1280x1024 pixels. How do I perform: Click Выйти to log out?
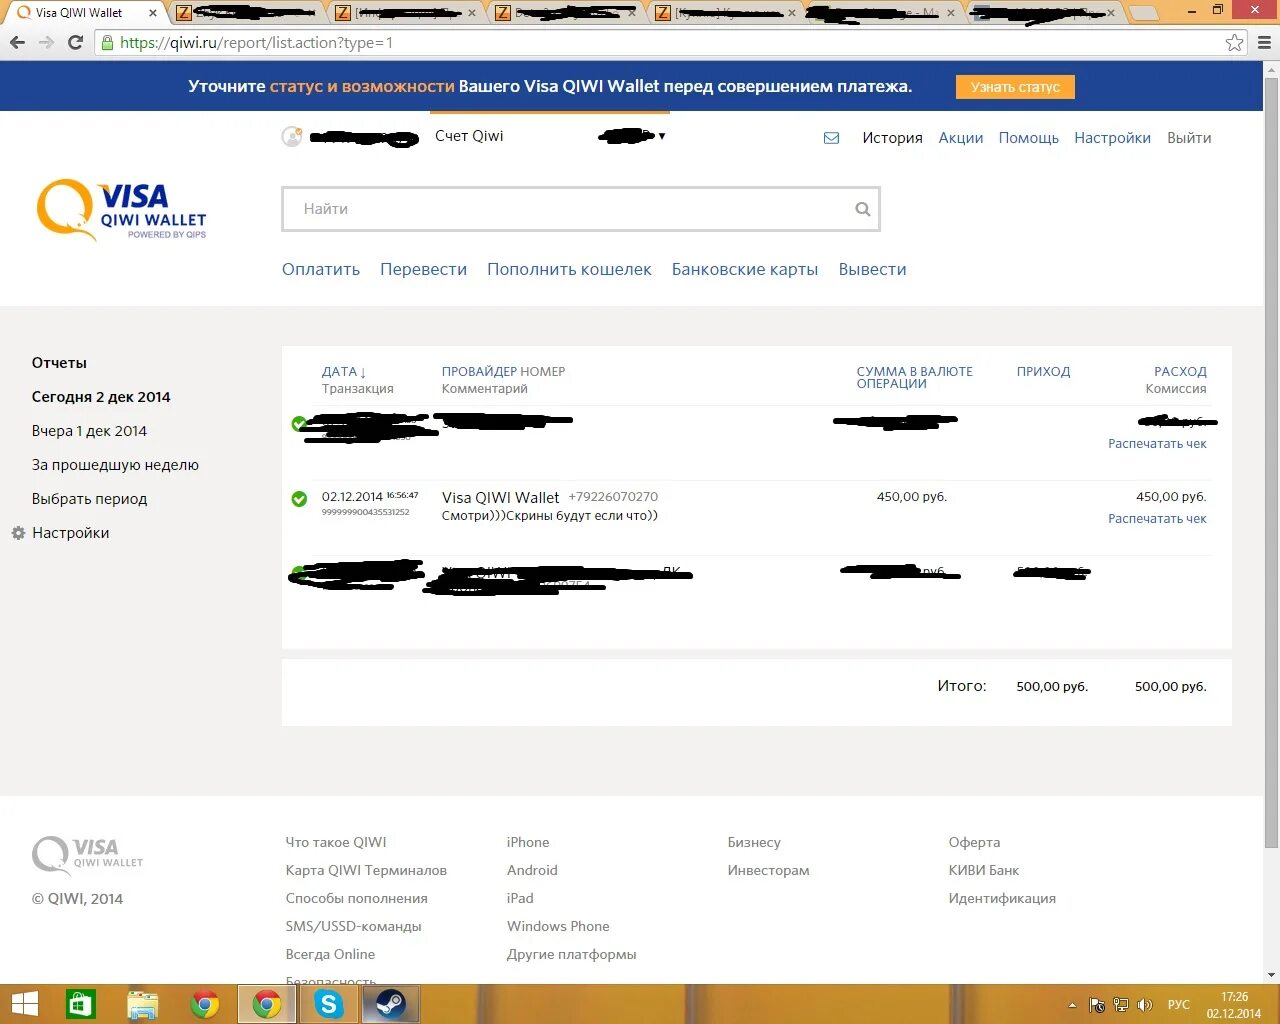pos(1189,138)
